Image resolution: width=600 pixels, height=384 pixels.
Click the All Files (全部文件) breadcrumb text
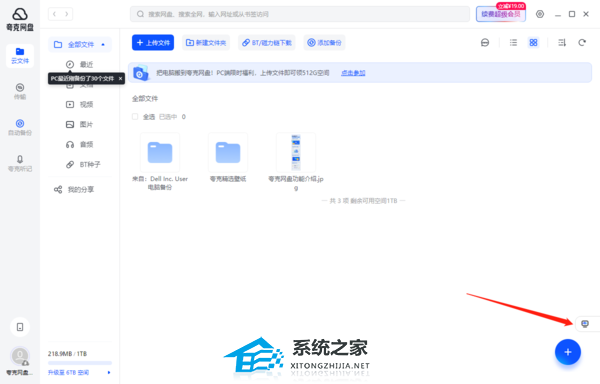tap(145, 99)
